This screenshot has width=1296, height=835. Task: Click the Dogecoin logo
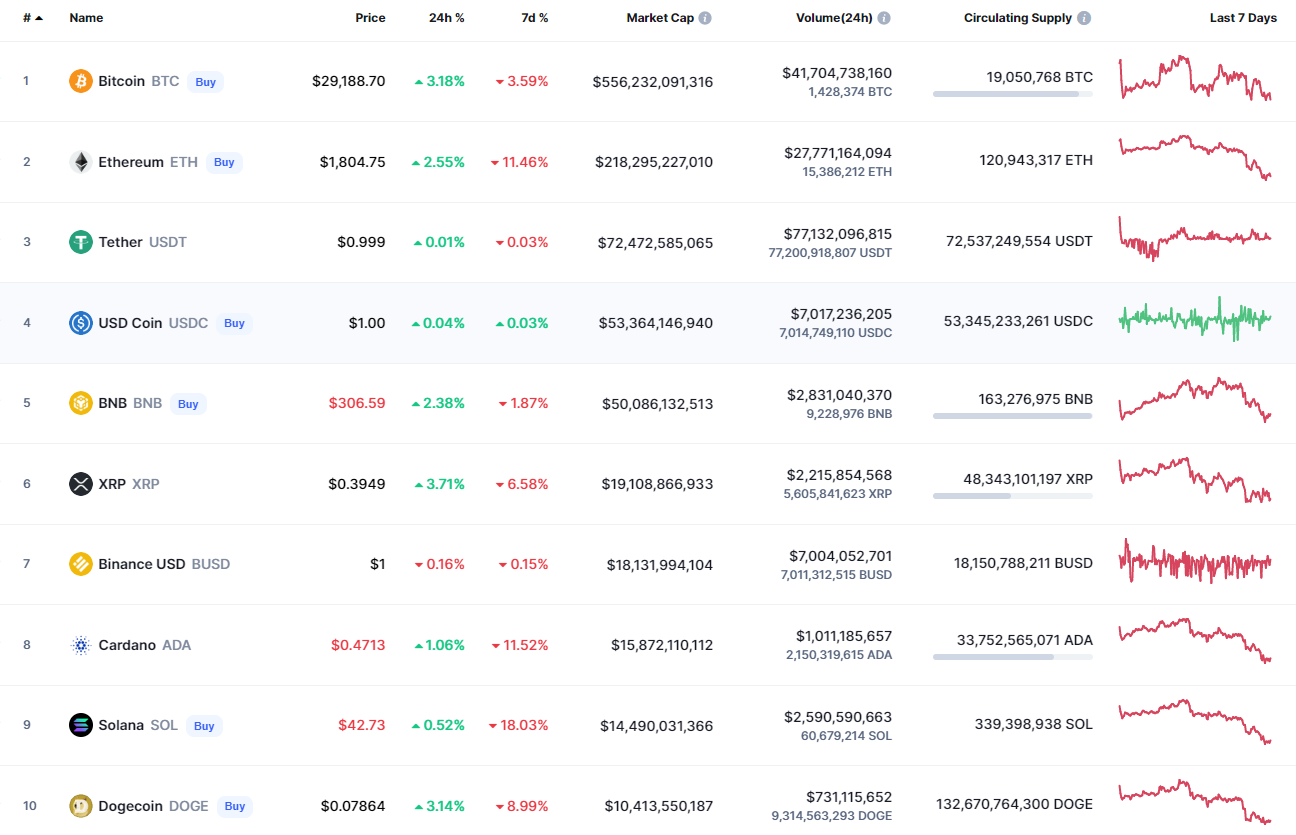[81, 806]
